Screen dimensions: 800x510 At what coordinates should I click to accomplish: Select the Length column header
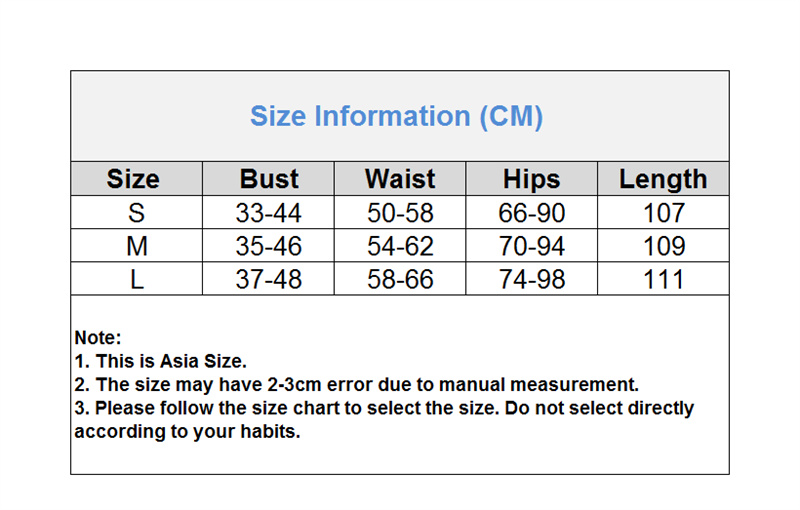[663, 180]
